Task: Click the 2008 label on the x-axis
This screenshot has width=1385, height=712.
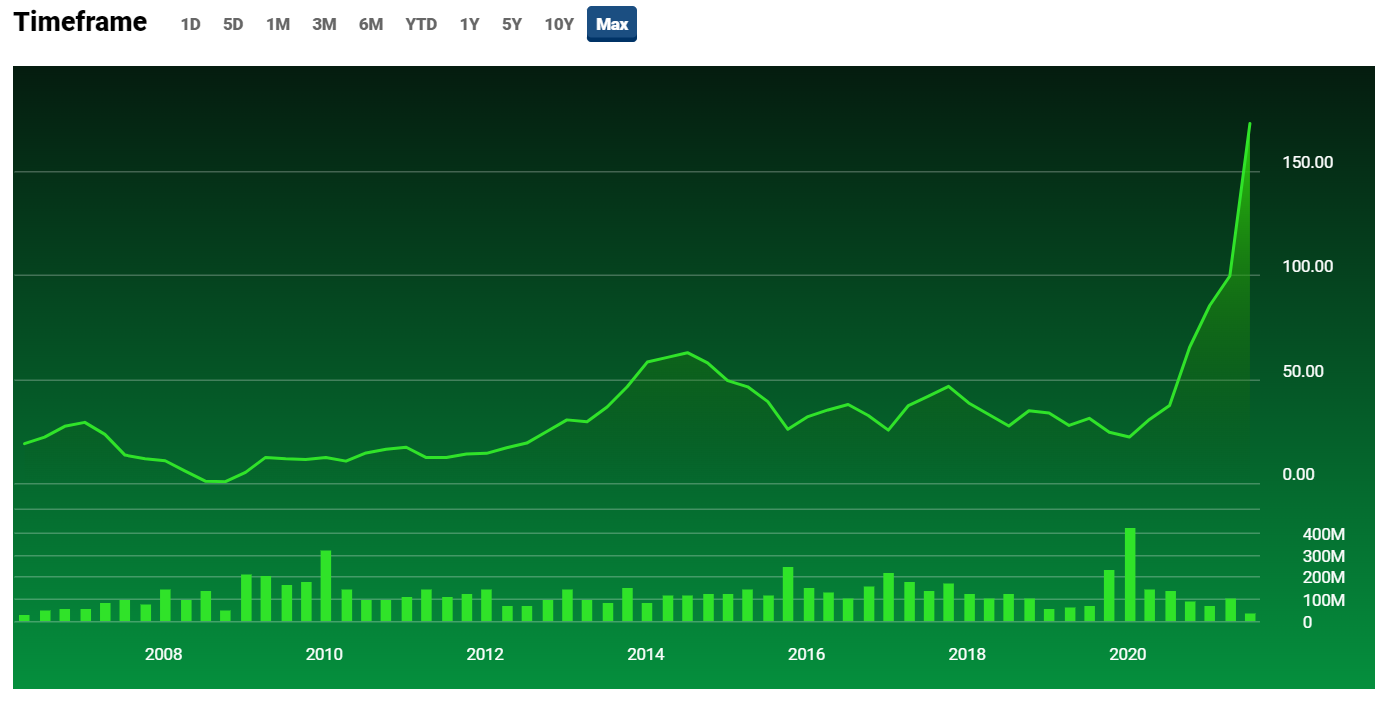Action: pos(163,655)
